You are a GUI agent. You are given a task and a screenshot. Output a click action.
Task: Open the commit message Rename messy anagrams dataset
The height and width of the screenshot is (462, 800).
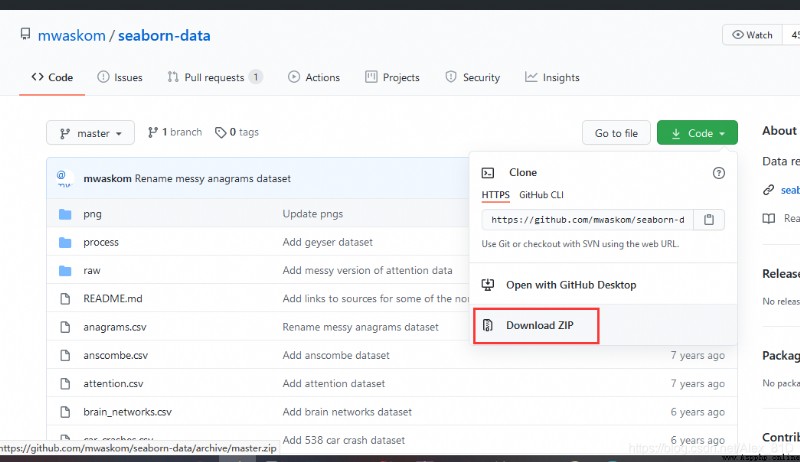(213, 178)
